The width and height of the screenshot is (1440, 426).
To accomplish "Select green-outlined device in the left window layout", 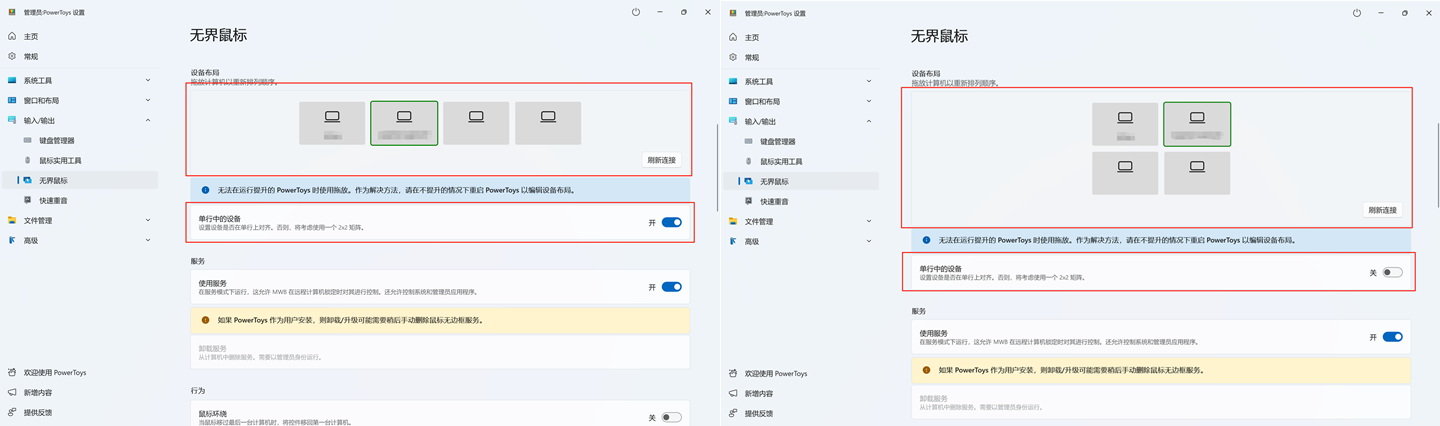I will pyautogui.click(x=404, y=123).
